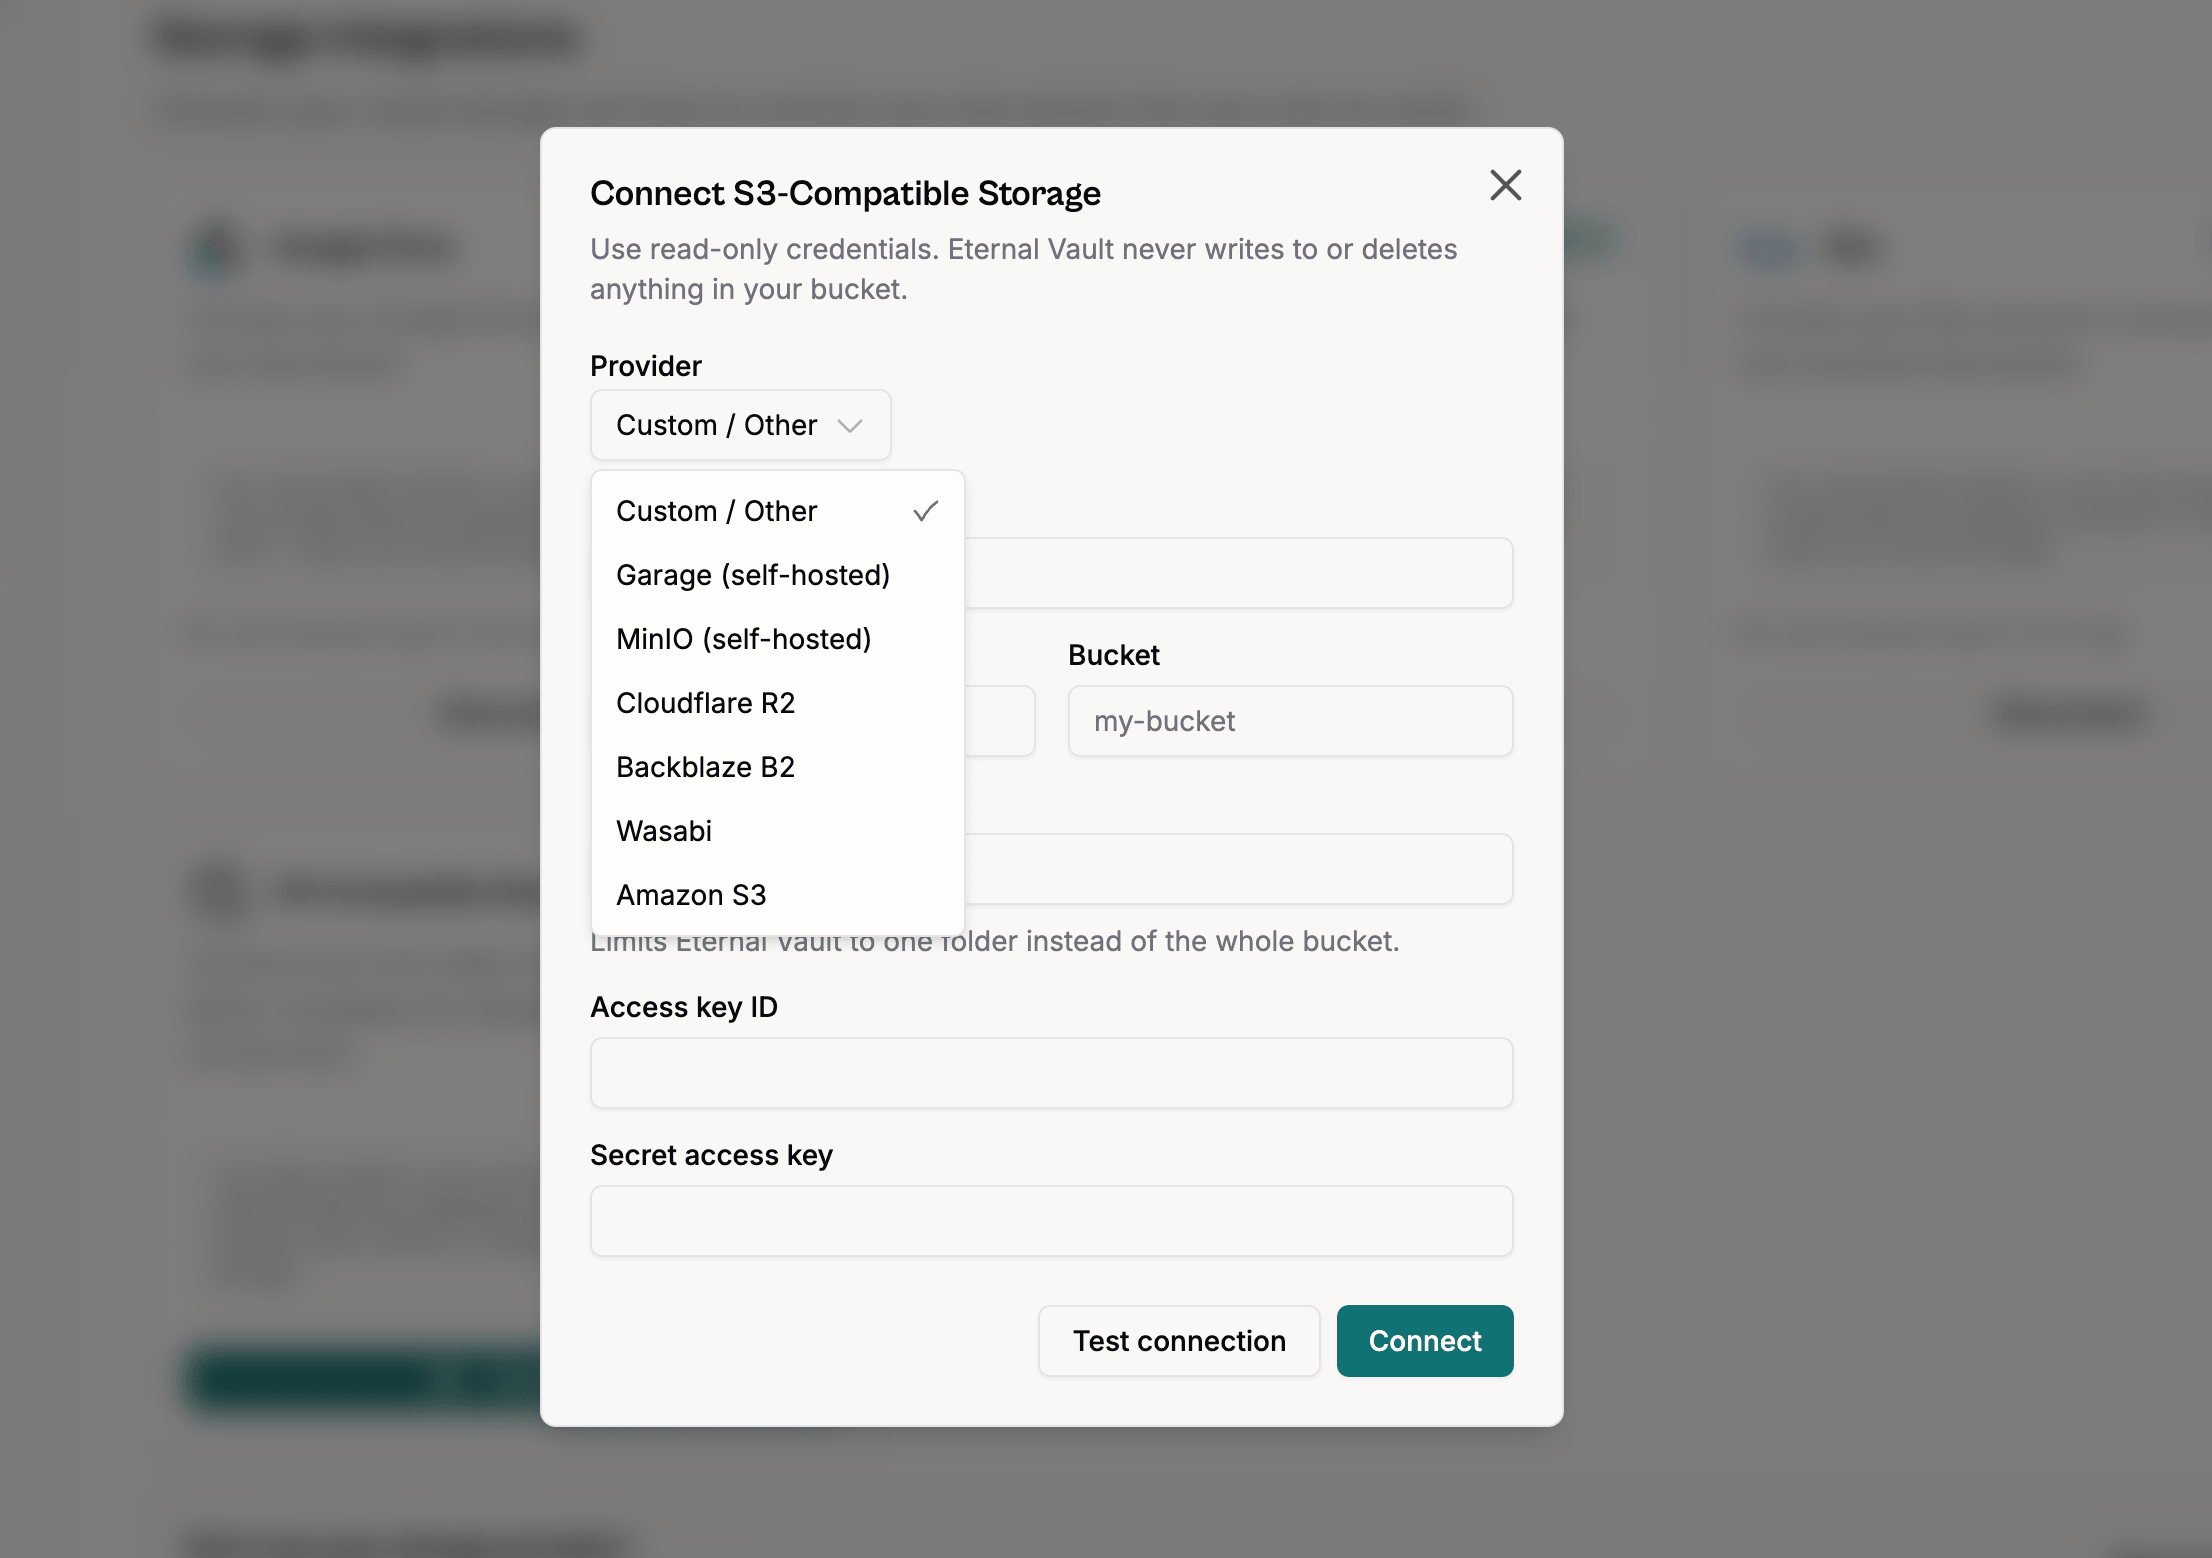Click the green Connect button

pos(1425,1341)
